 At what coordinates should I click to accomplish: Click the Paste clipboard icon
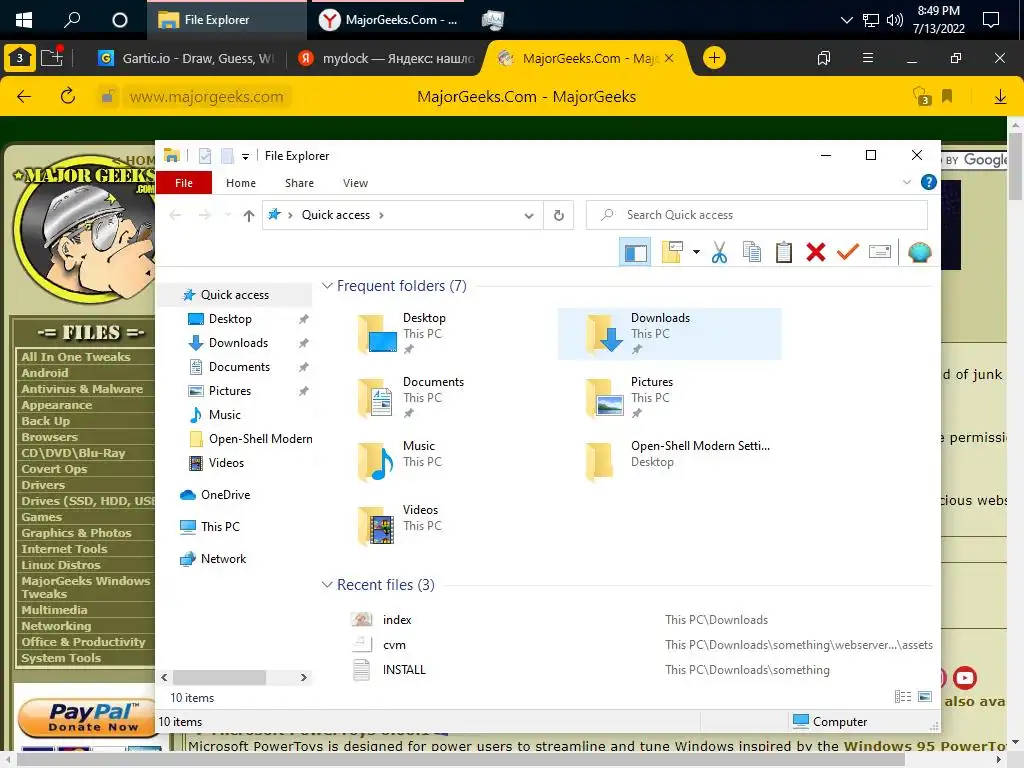[x=784, y=252]
